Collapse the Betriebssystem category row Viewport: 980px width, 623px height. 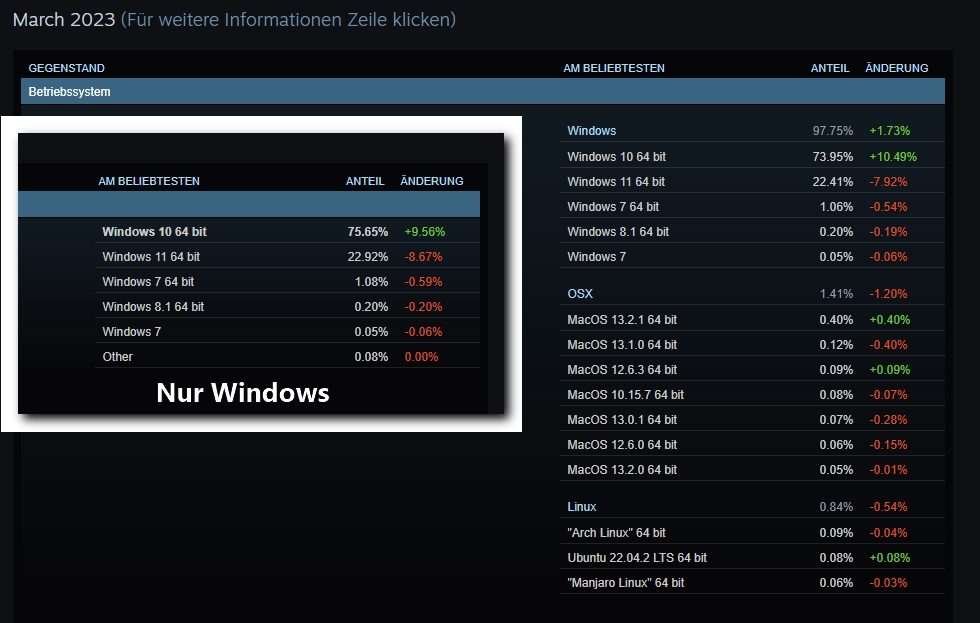(482, 91)
